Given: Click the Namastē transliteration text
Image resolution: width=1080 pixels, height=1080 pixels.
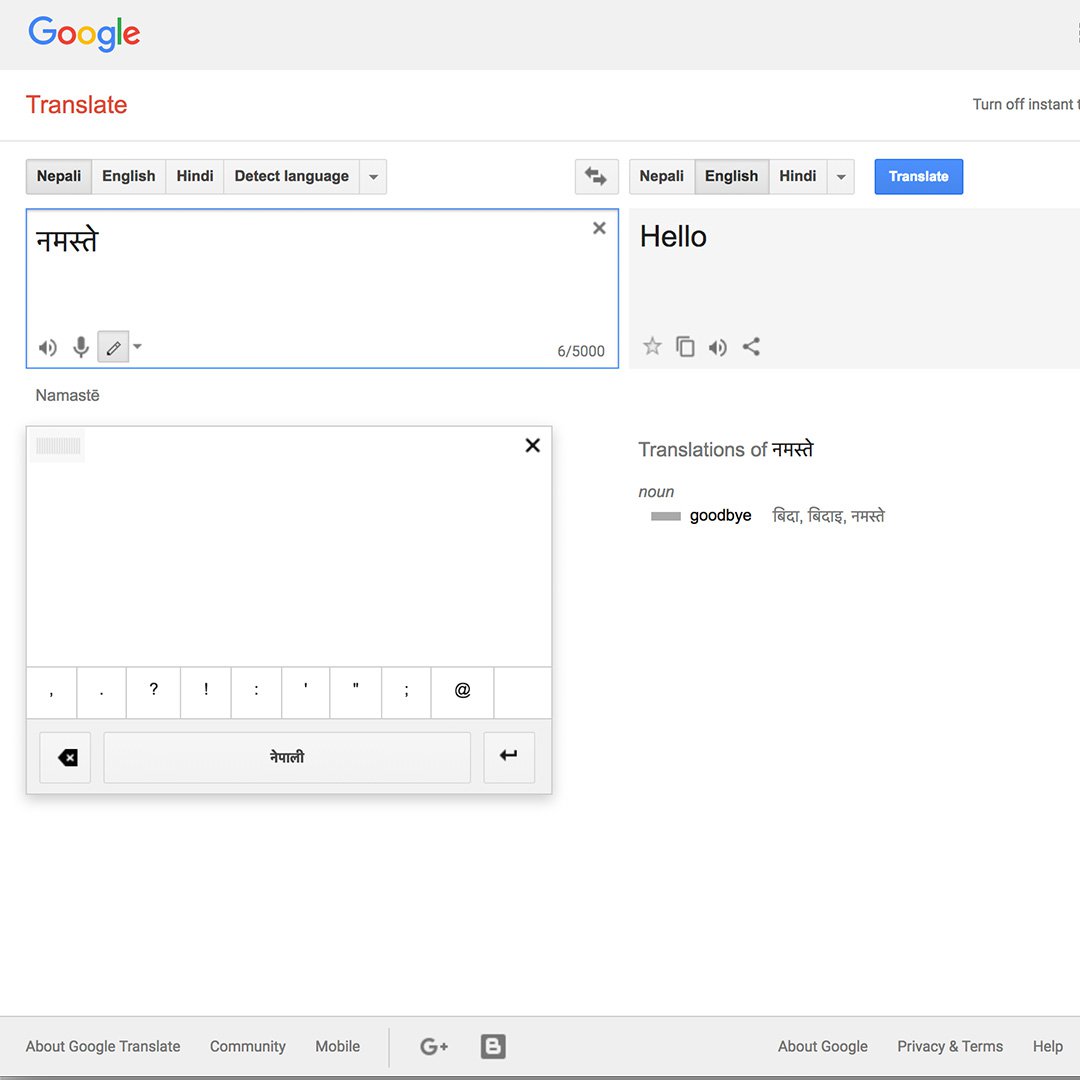Looking at the screenshot, I should click(68, 395).
